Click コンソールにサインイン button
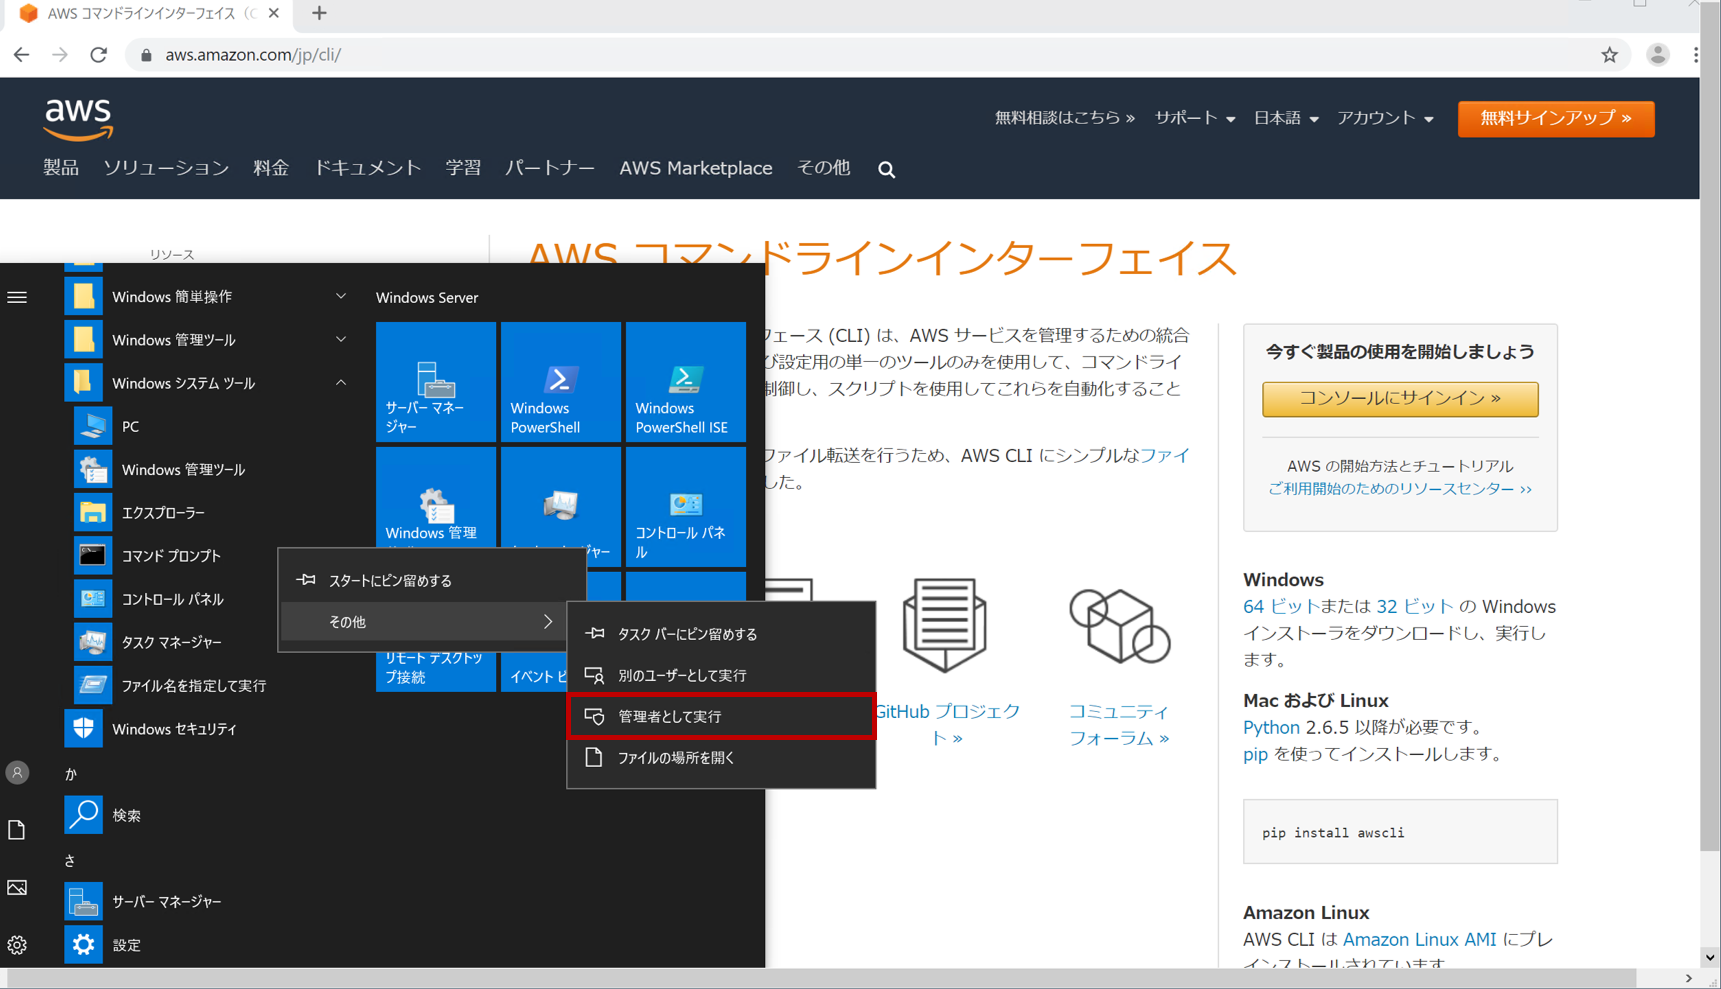The width and height of the screenshot is (1721, 989). tap(1400, 398)
